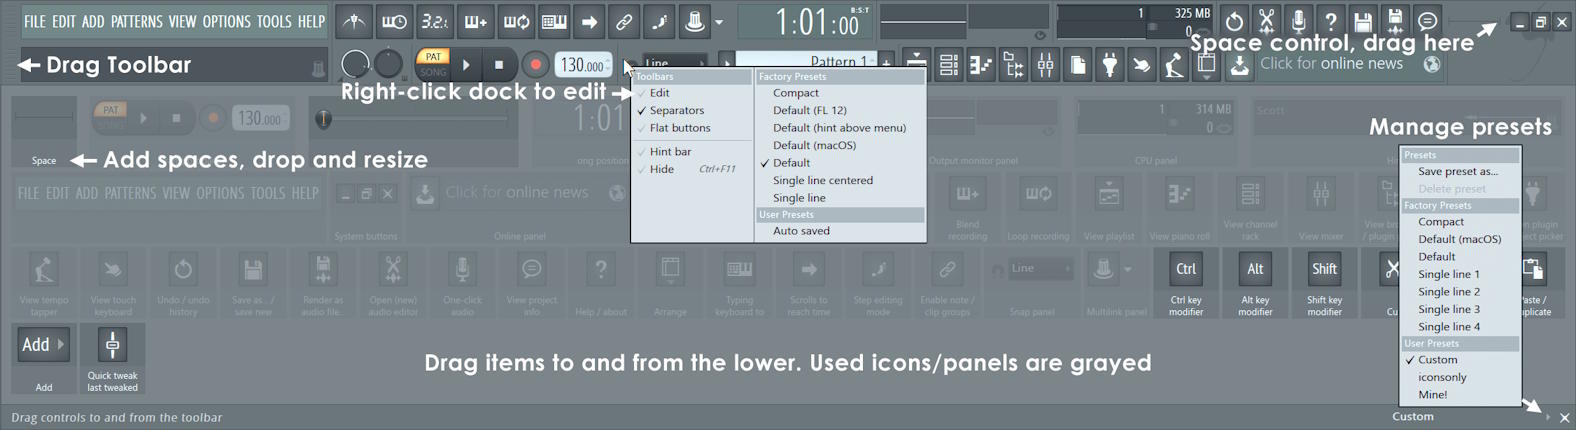Open the audio editor scissors icon
Screen dimensions: 1576x430
[1266, 21]
